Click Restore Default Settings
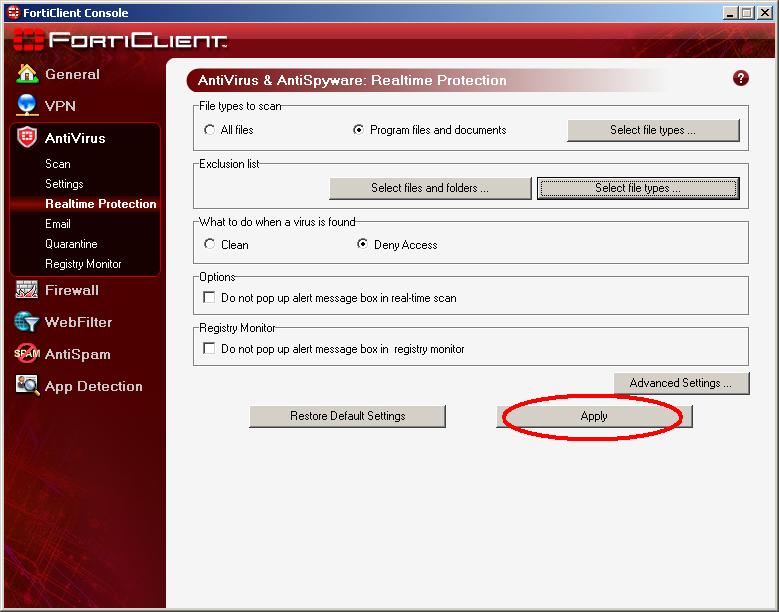The image size is (779, 612). tap(347, 416)
